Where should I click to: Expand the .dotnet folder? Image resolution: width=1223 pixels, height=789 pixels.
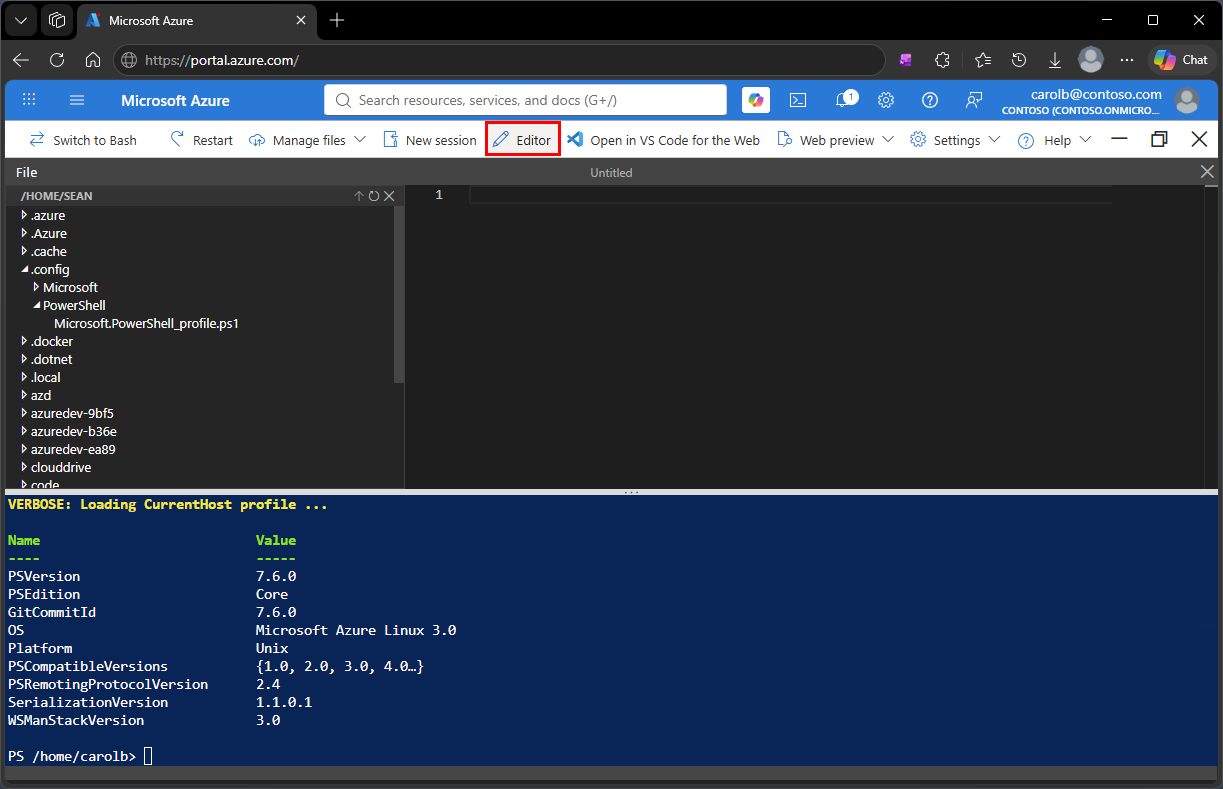click(x=25, y=359)
